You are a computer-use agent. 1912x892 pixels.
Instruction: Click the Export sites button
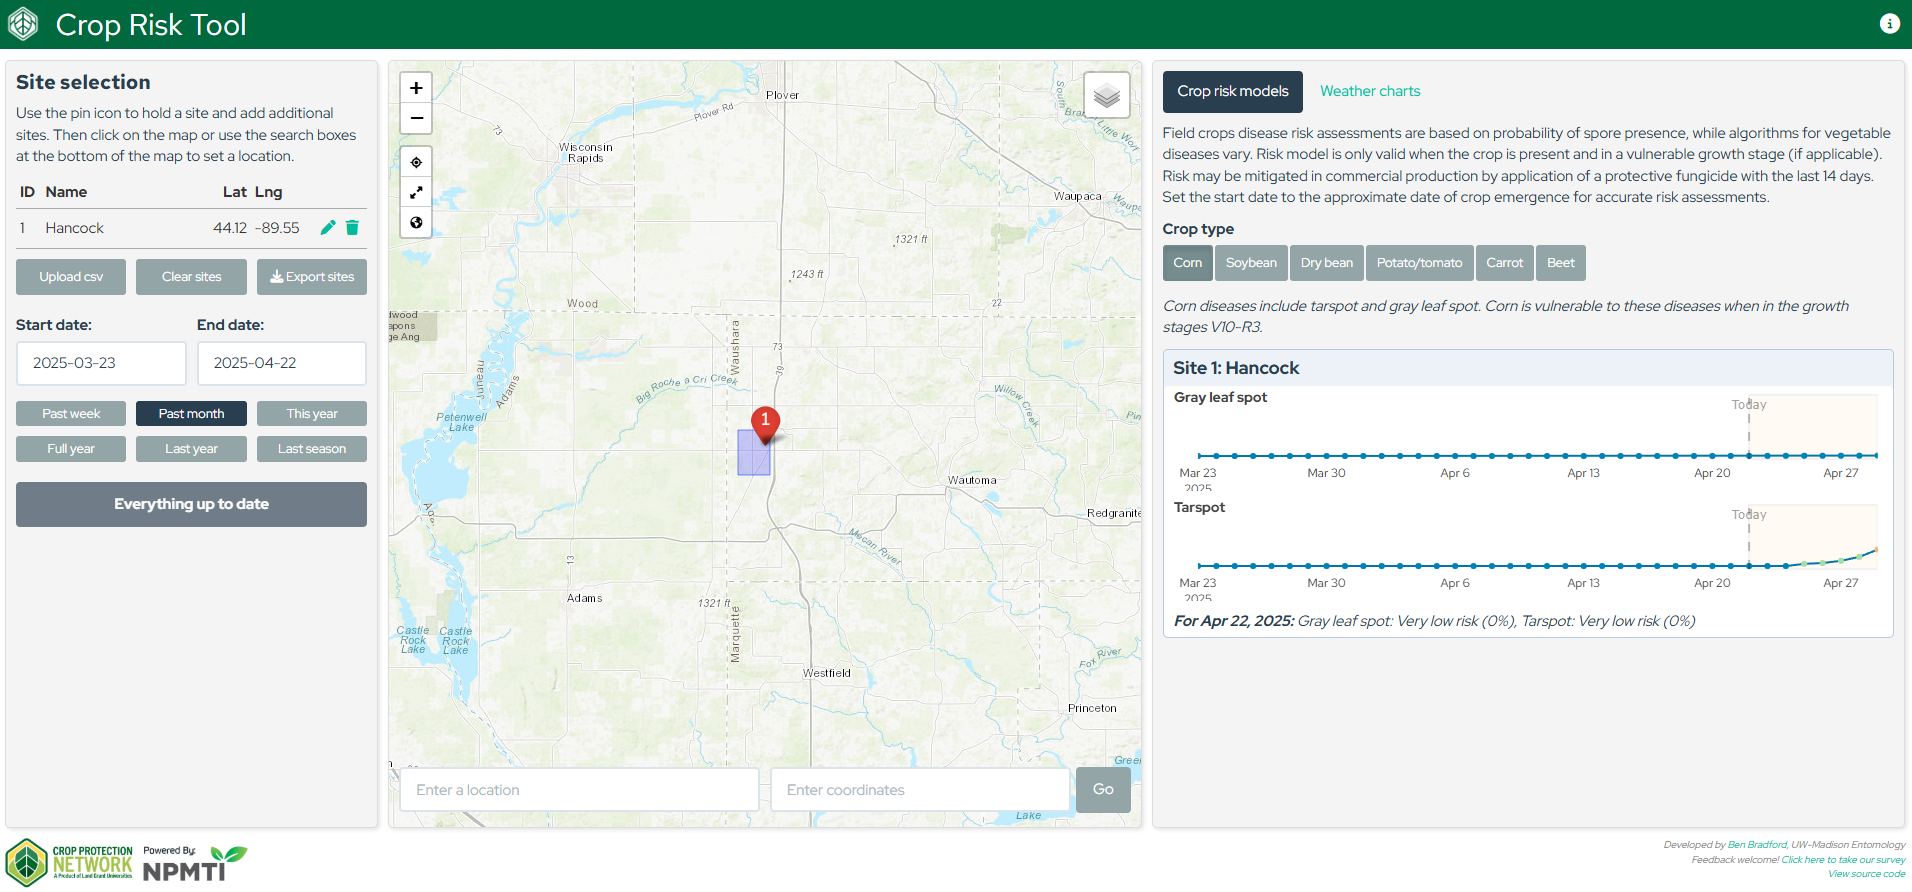(312, 277)
